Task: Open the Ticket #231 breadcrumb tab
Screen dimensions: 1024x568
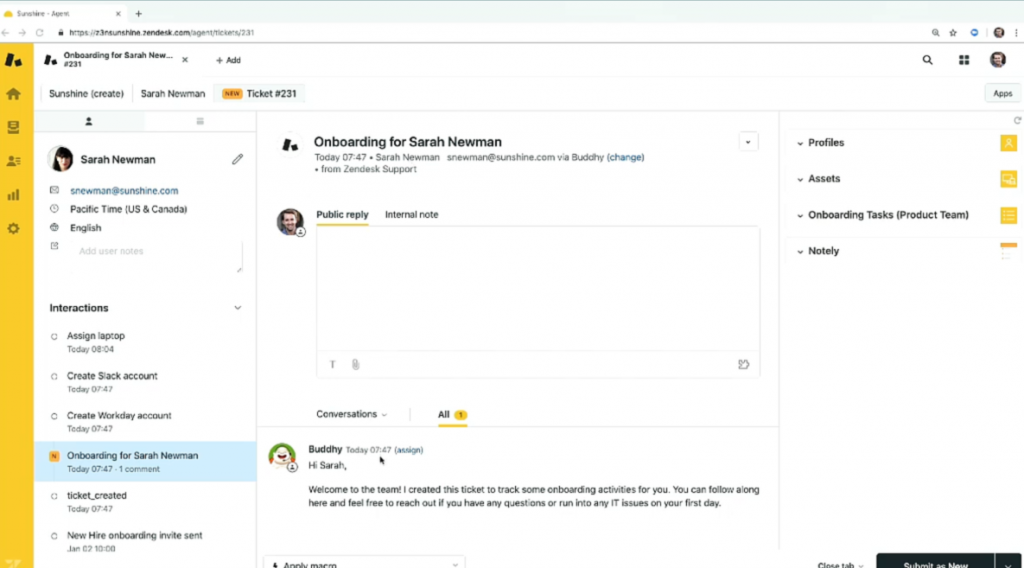Action: [259, 94]
